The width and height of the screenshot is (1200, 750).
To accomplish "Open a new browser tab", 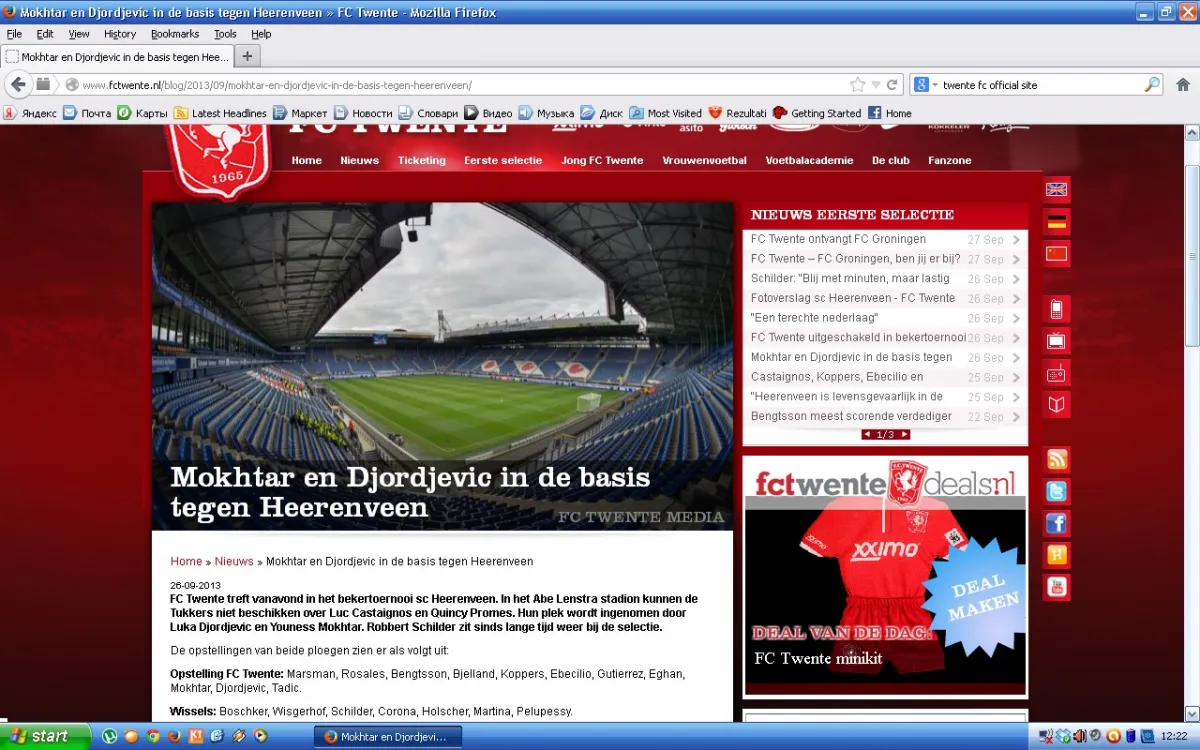I will point(247,56).
